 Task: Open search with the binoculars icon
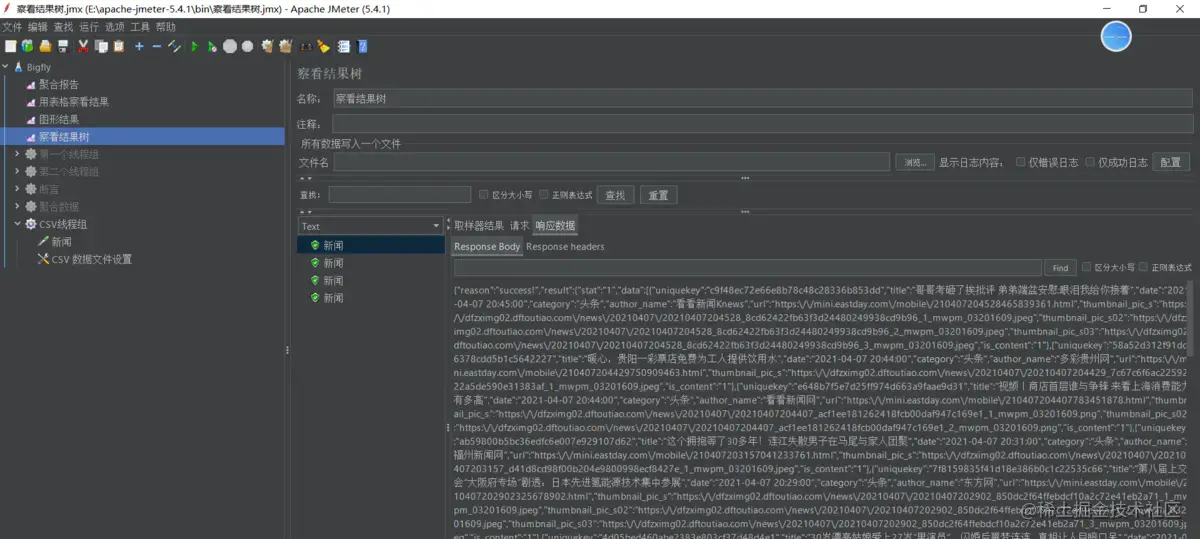tap(306, 46)
